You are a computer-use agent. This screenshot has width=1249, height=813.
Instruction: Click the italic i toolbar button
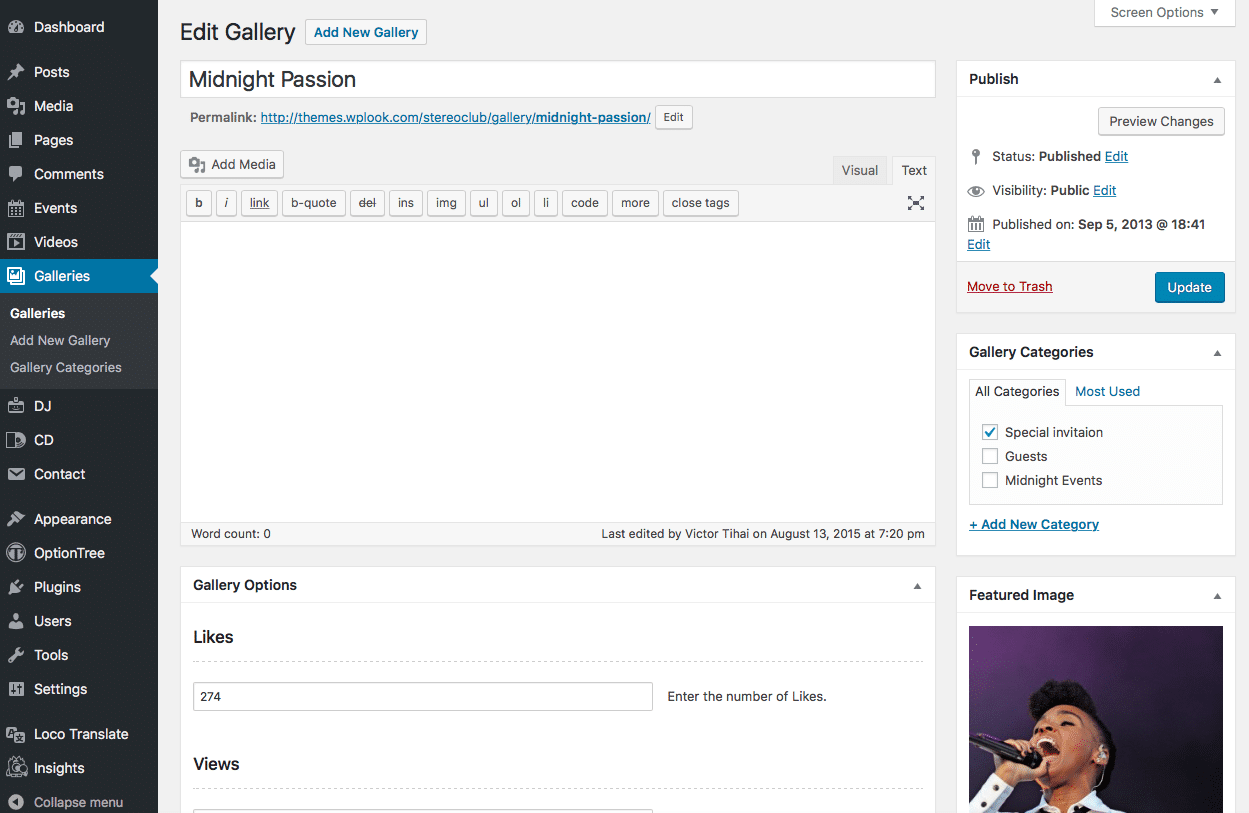click(x=226, y=203)
